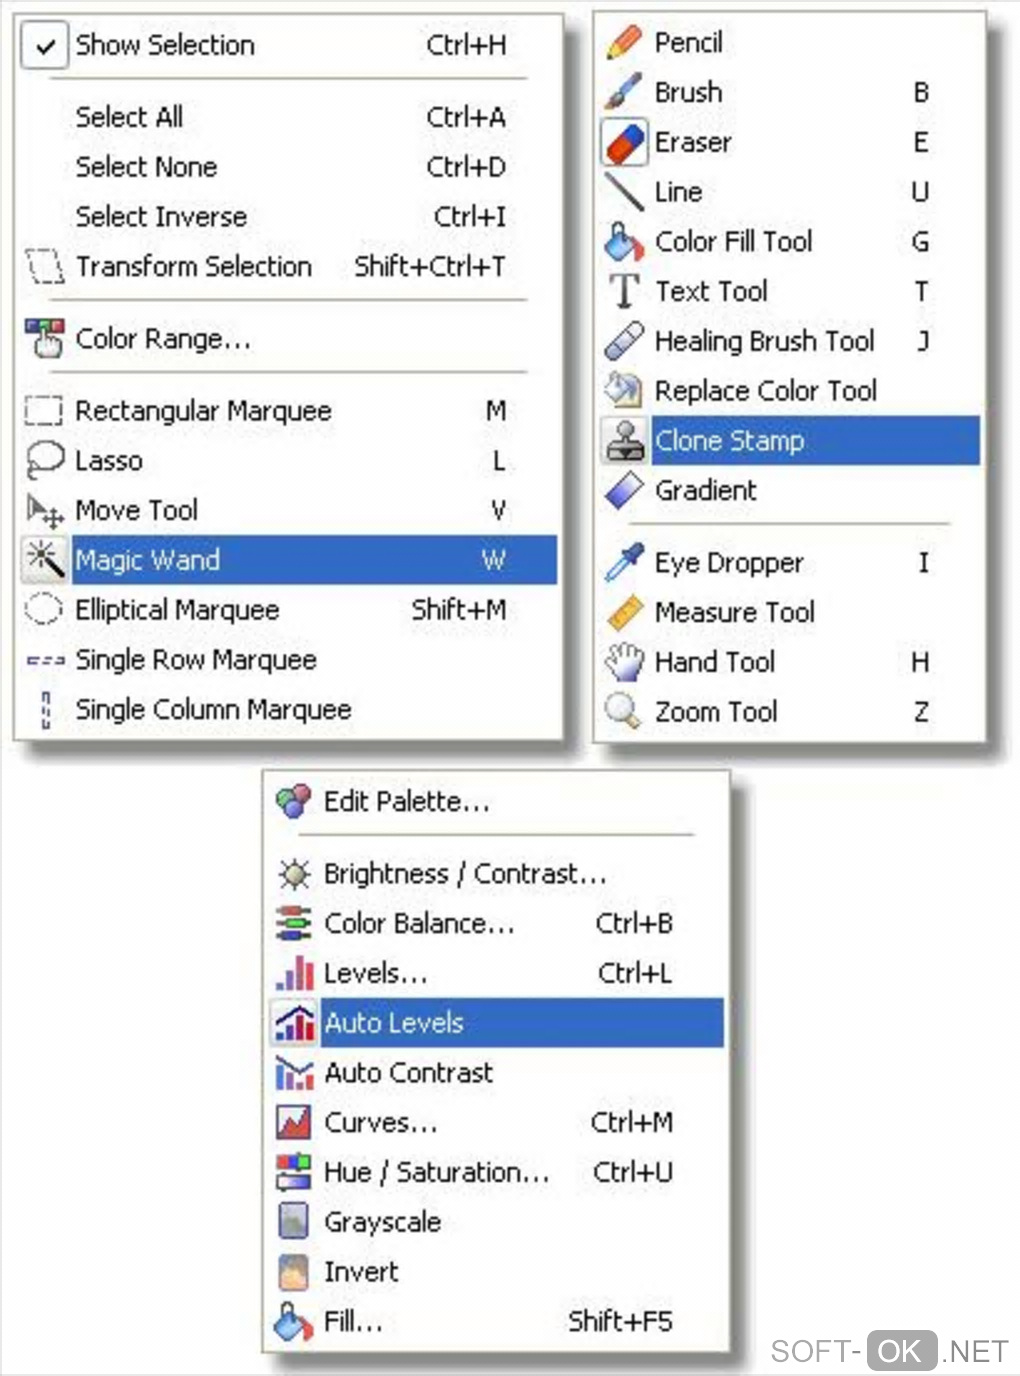Open Brightness / Contrast settings

pyautogui.click(x=464, y=874)
